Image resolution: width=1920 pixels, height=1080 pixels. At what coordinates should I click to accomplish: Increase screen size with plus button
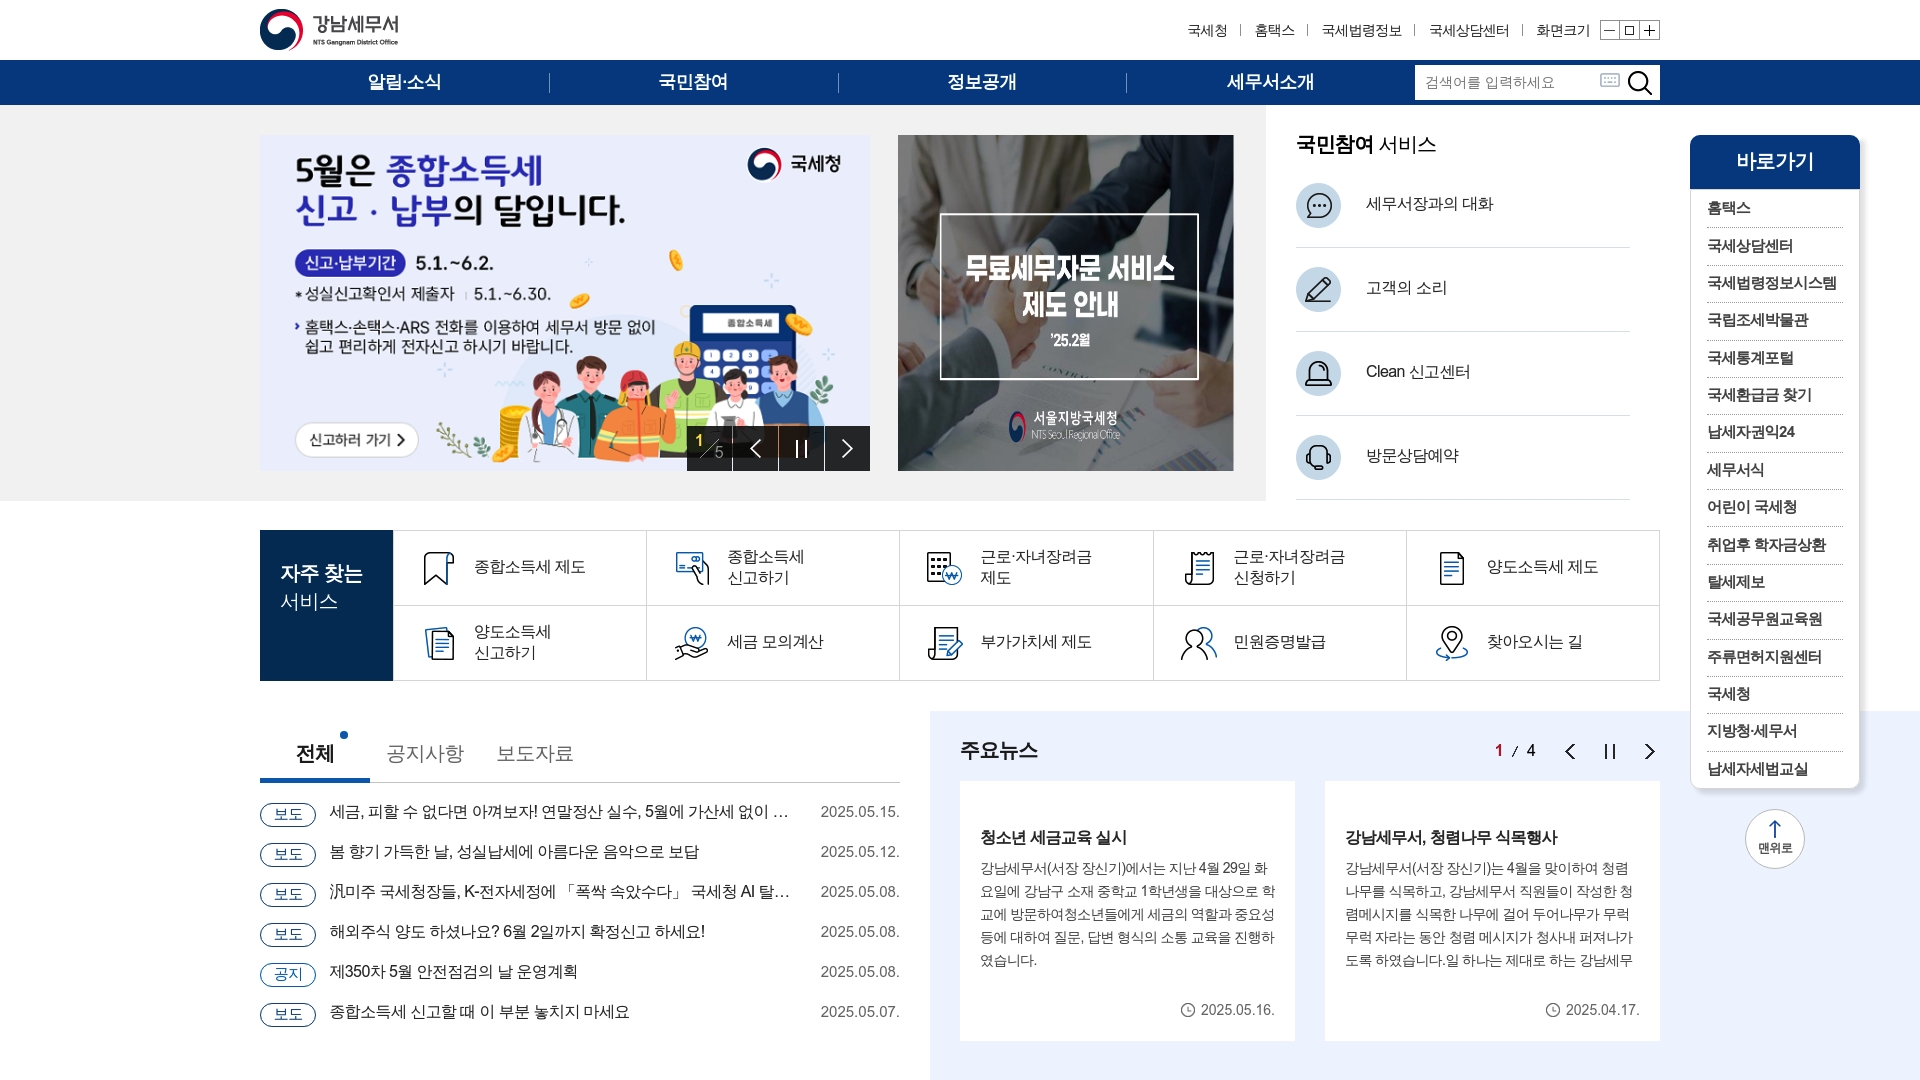pyautogui.click(x=1650, y=30)
